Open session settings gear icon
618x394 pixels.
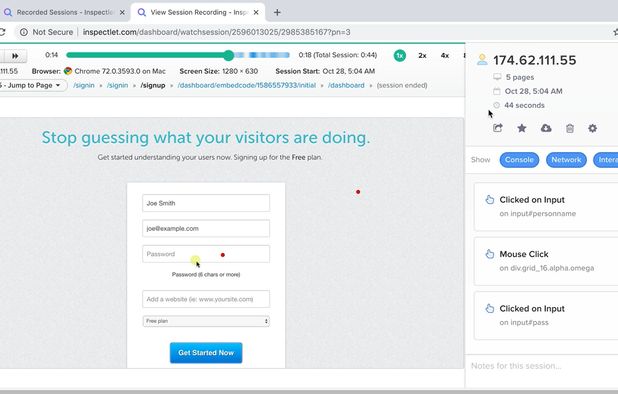pos(592,128)
